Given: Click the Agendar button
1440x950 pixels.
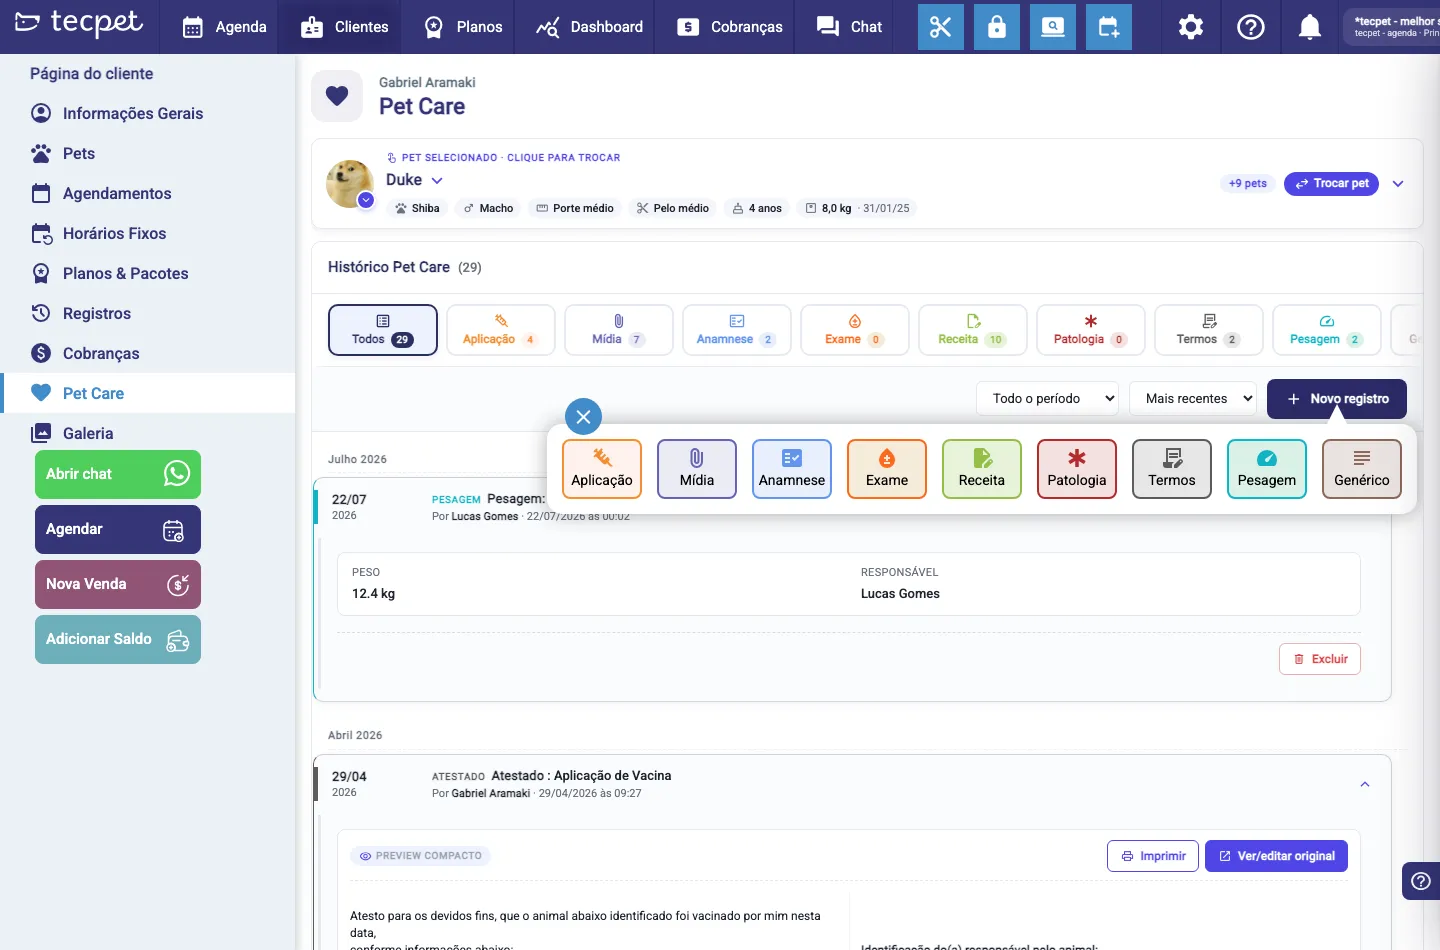Looking at the screenshot, I should click(118, 529).
